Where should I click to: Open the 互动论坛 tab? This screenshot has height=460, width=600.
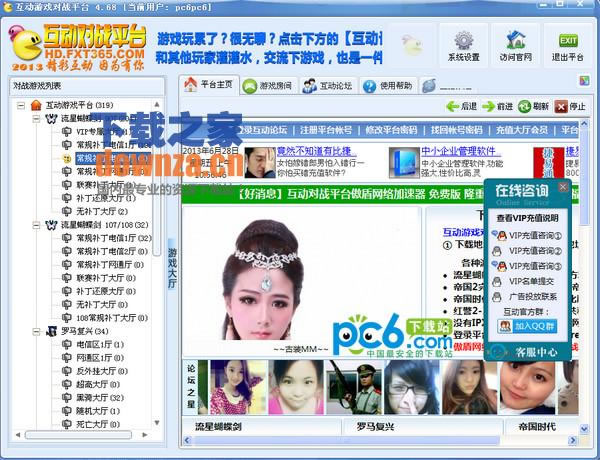point(329,86)
